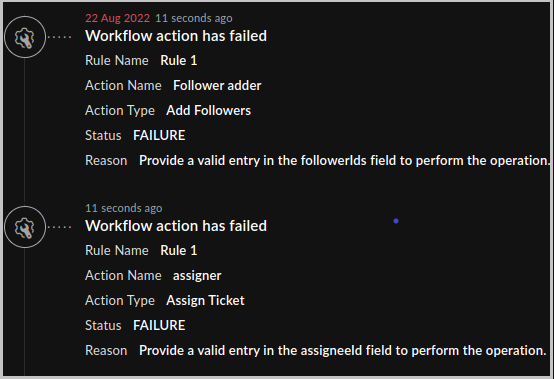This screenshot has width=554, height=379.
Task: Click the workflow gear icon for assigner entry
Action: pyautogui.click(x=25, y=227)
